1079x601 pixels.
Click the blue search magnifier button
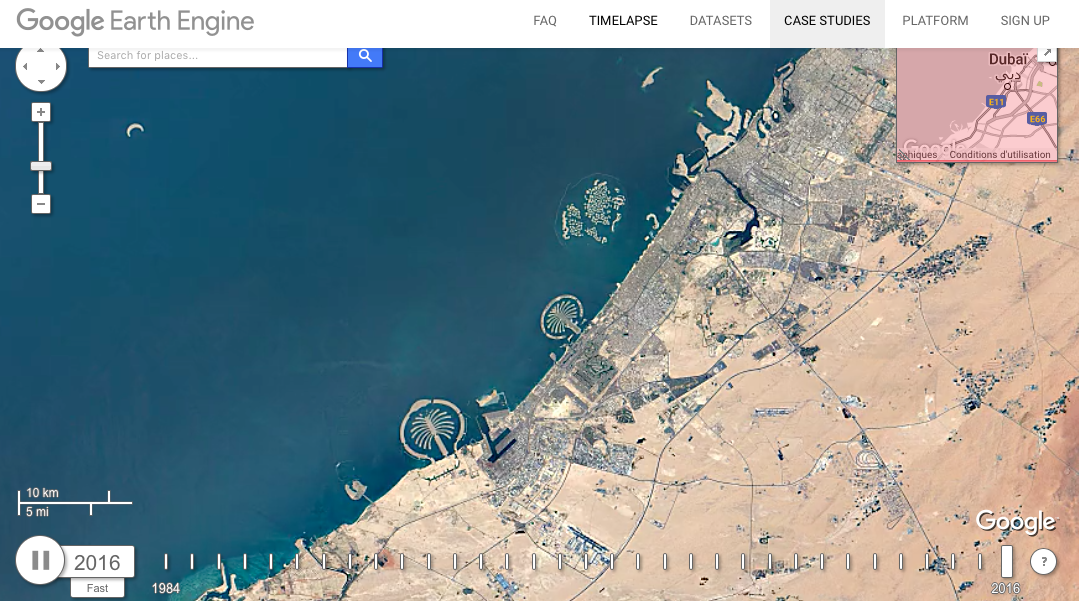(x=365, y=56)
